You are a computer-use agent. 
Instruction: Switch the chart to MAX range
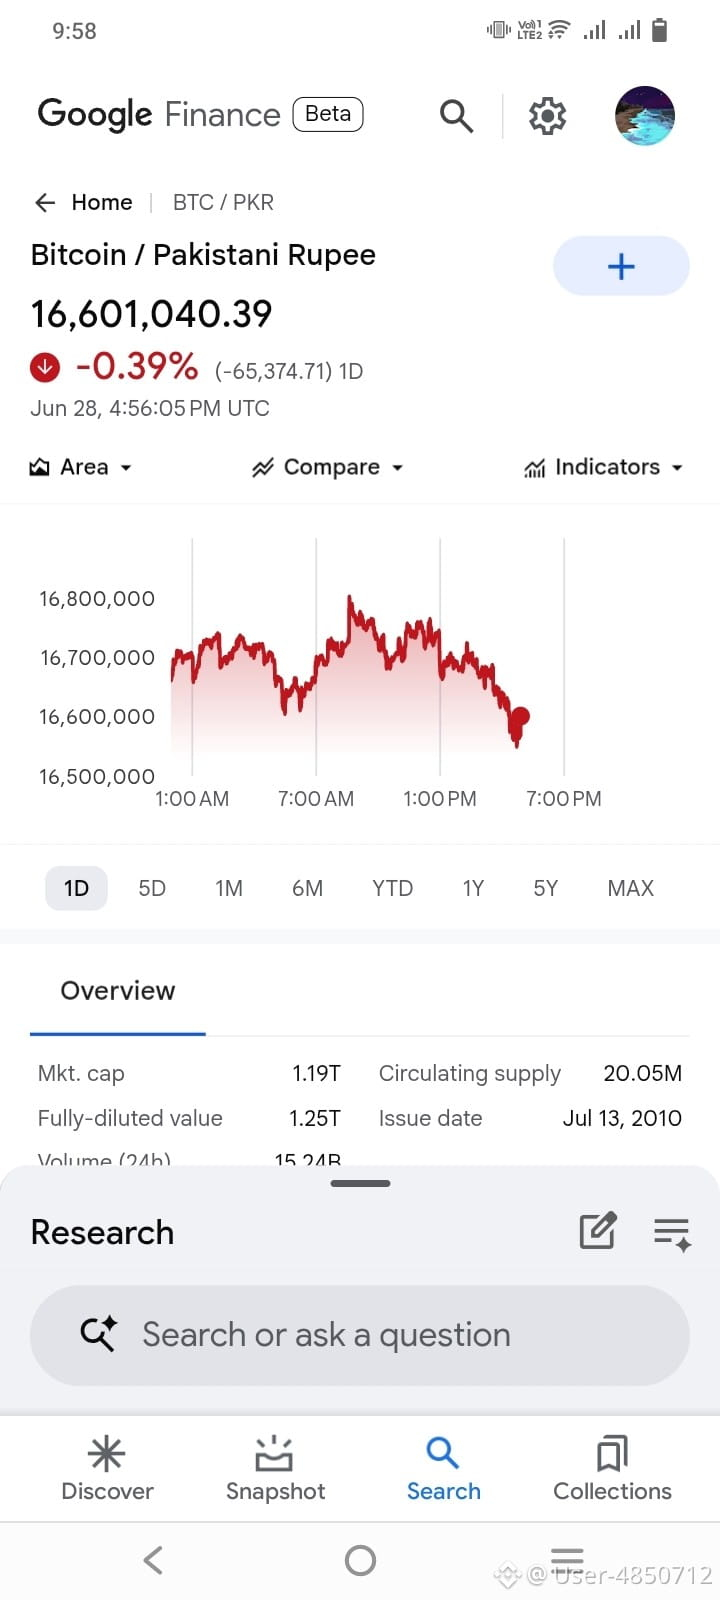pyautogui.click(x=631, y=888)
